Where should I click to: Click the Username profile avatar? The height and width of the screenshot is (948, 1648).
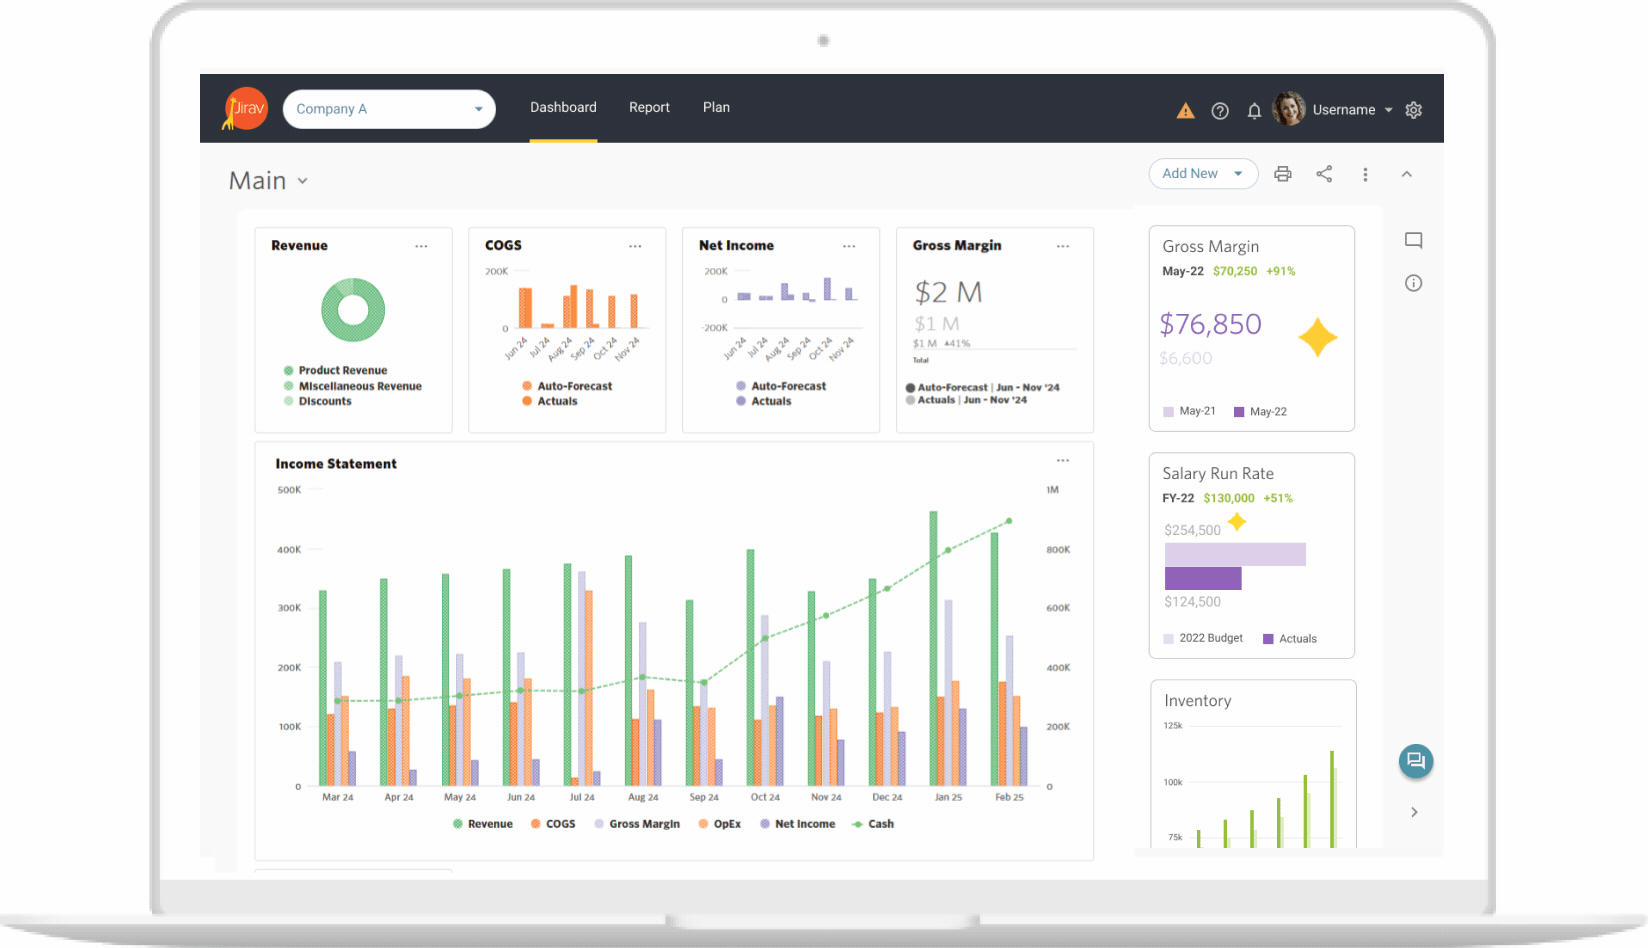1289,108
